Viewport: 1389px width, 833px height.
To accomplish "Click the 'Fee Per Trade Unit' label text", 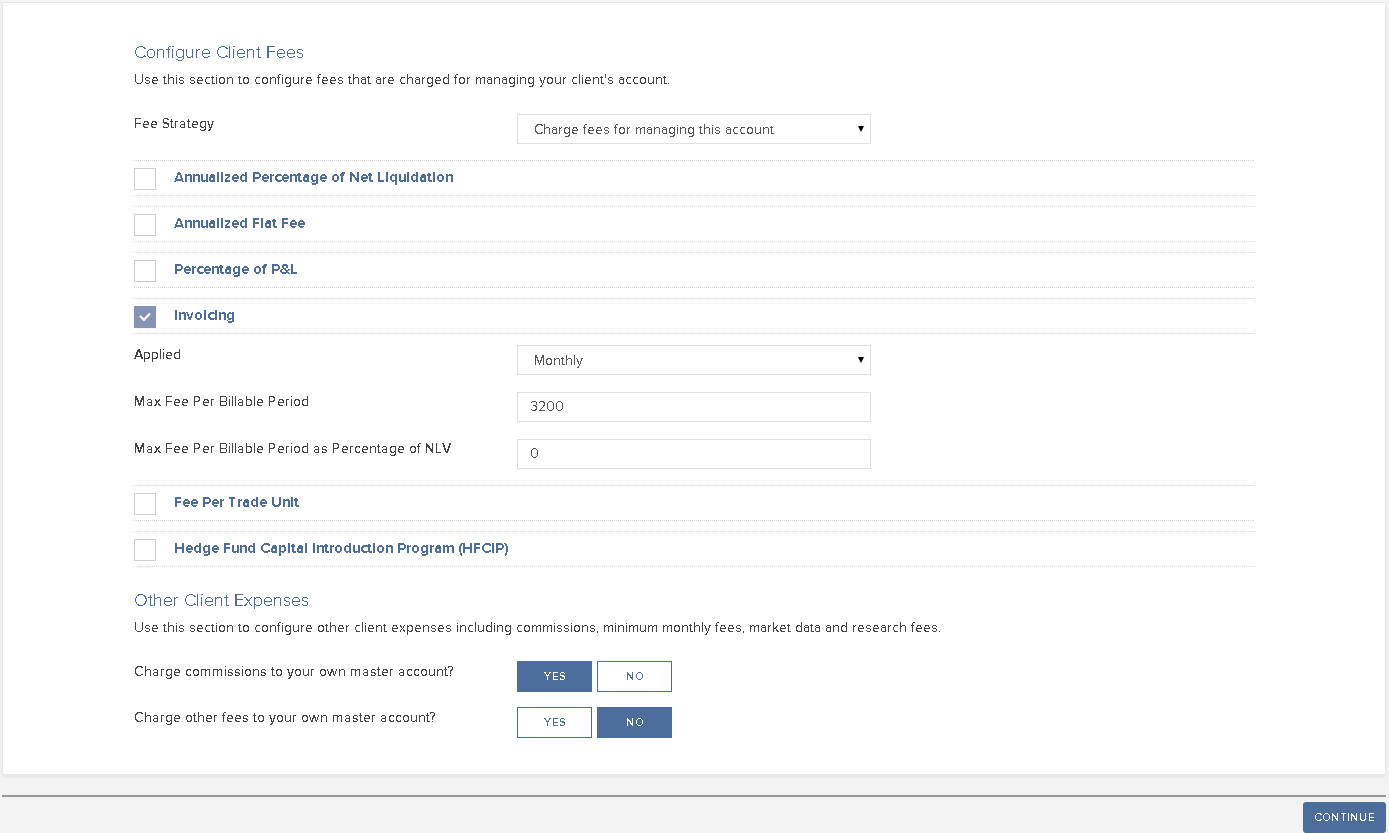I will click(236, 502).
